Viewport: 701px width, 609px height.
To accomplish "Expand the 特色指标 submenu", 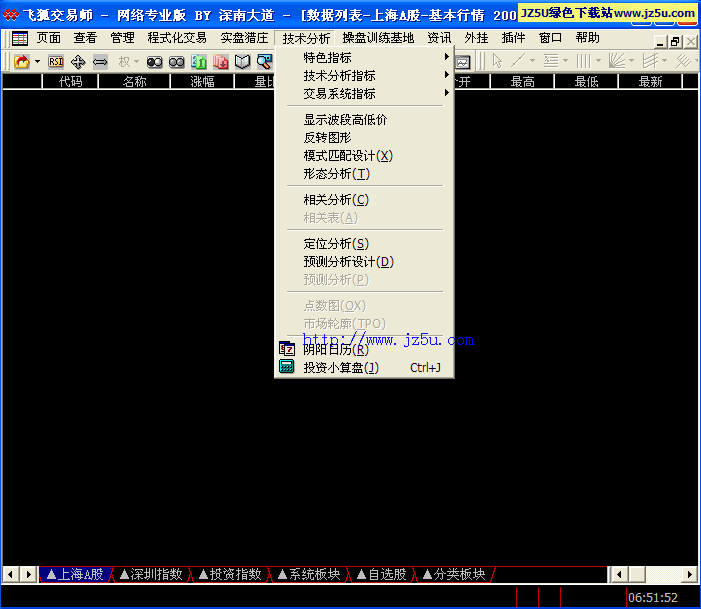I will tap(364, 58).
